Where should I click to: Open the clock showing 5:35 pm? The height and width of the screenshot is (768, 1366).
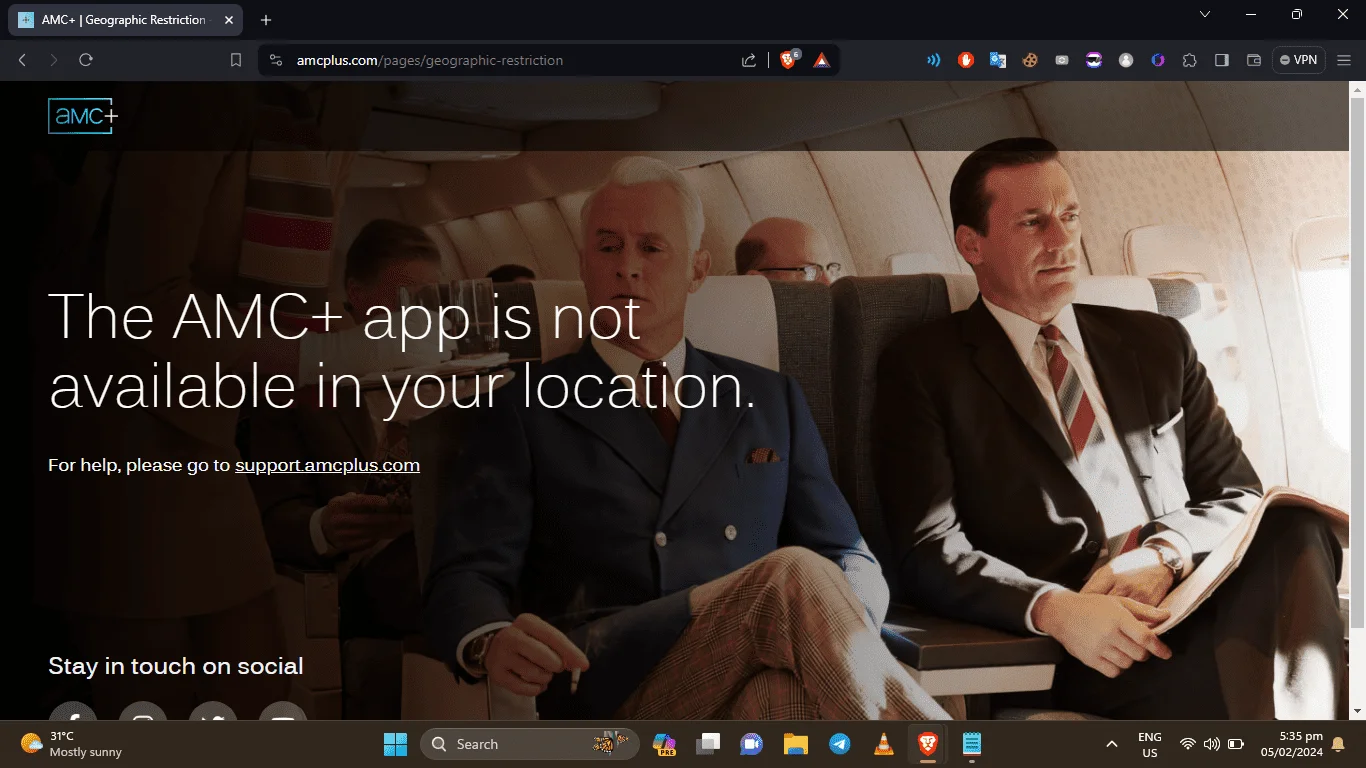pyautogui.click(x=1292, y=744)
